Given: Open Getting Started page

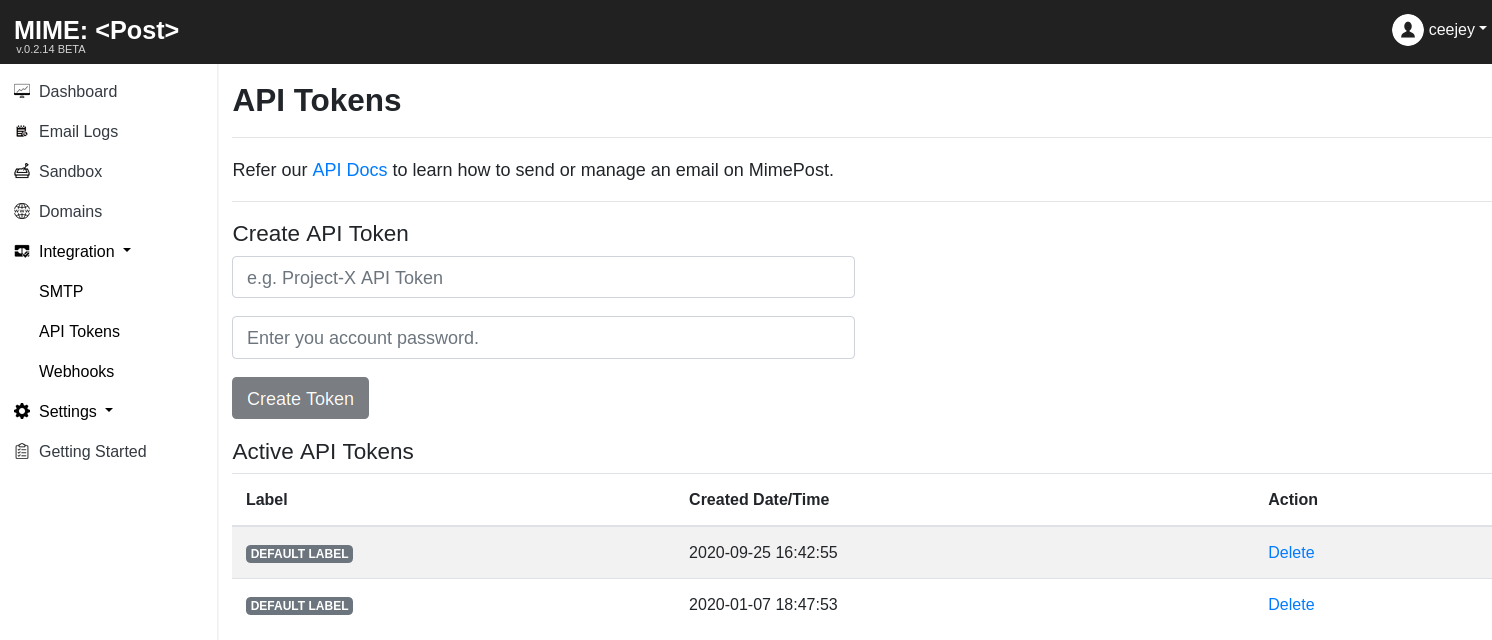Looking at the screenshot, I should click(x=93, y=451).
